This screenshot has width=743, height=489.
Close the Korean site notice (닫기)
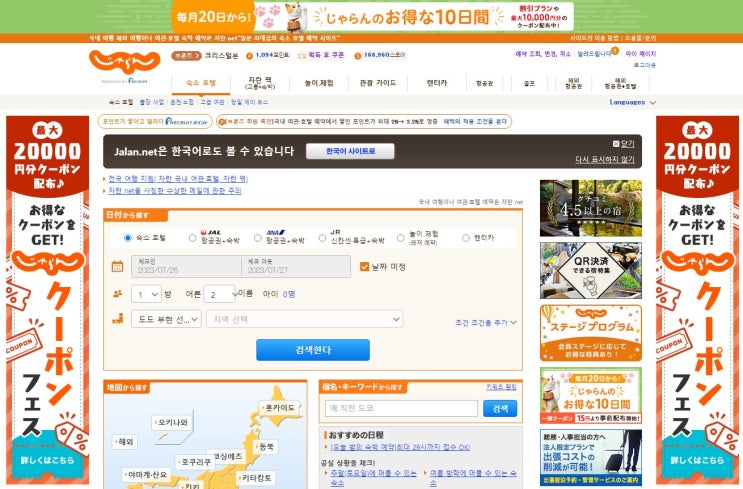click(623, 144)
